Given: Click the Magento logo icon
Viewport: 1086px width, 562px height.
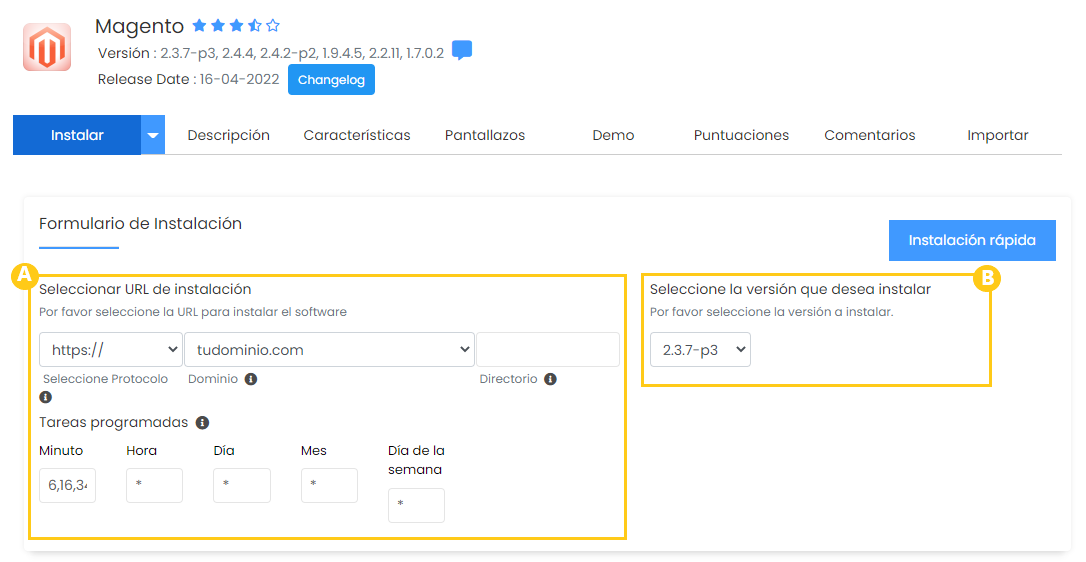Looking at the screenshot, I should pos(47,48).
